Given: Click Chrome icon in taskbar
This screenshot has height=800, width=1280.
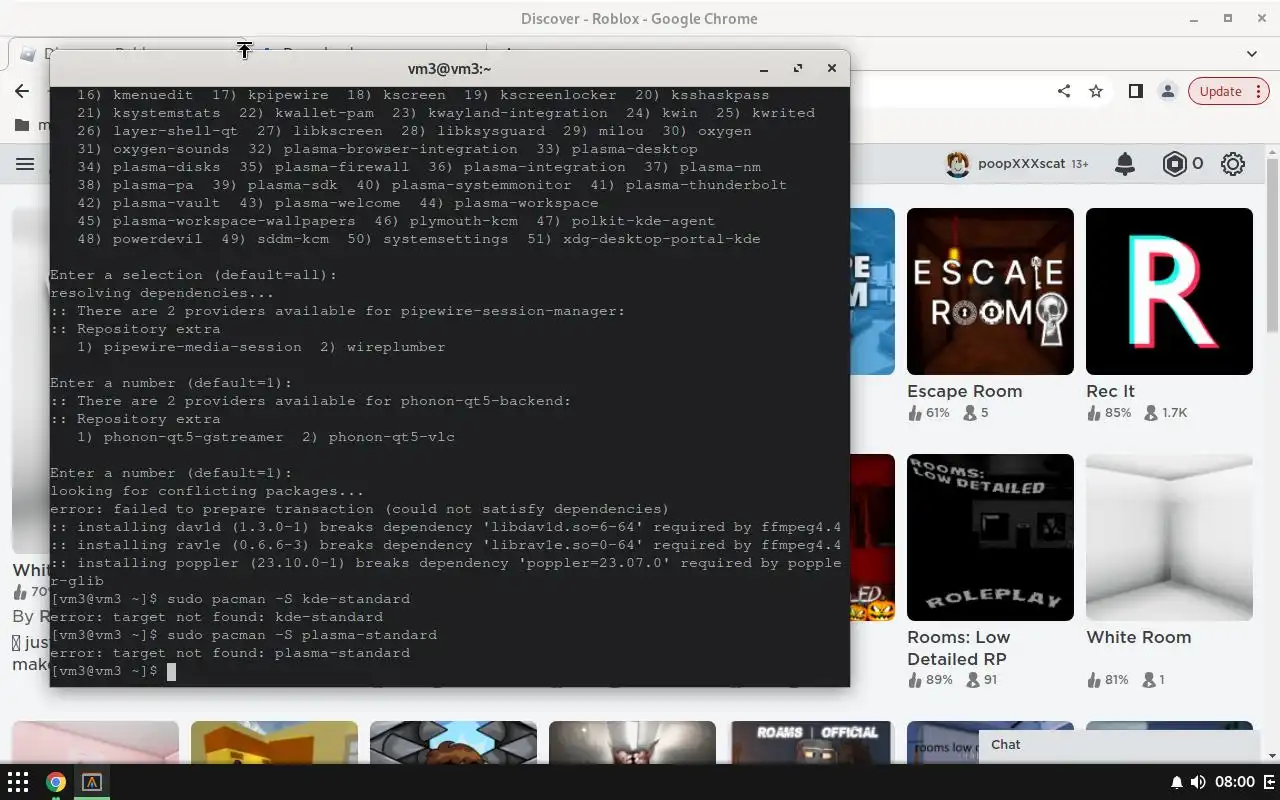Looking at the screenshot, I should pyautogui.click(x=55, y=782).
